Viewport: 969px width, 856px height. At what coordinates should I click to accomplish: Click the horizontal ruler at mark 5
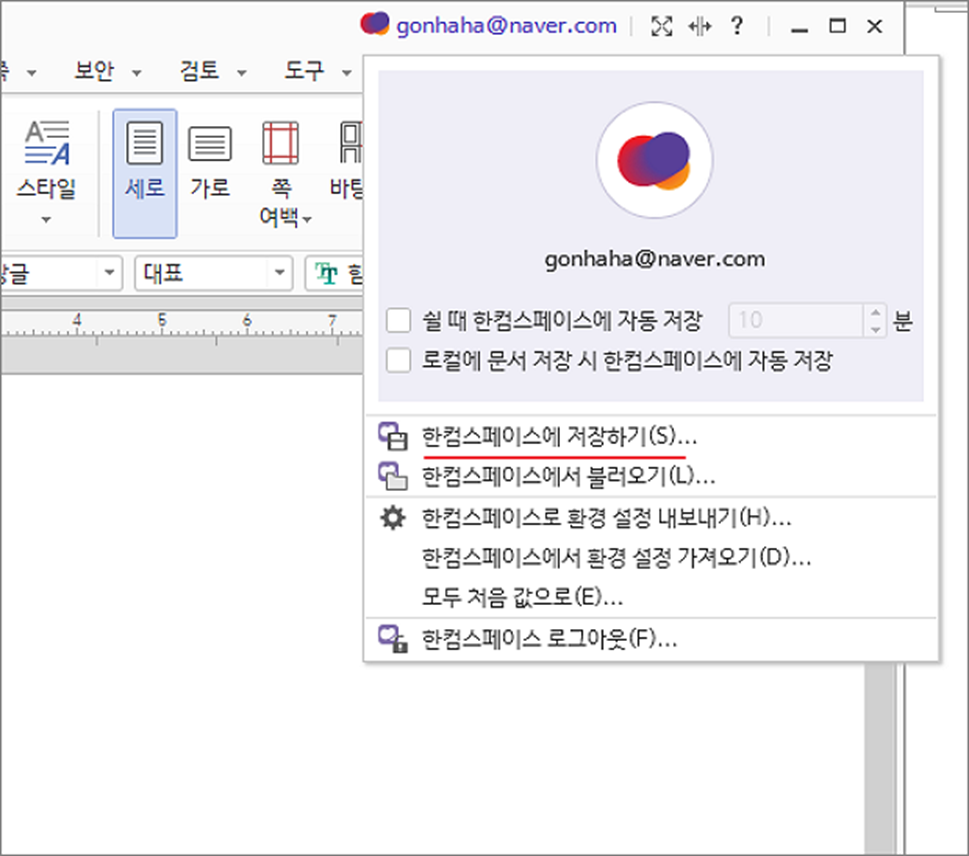162,320
